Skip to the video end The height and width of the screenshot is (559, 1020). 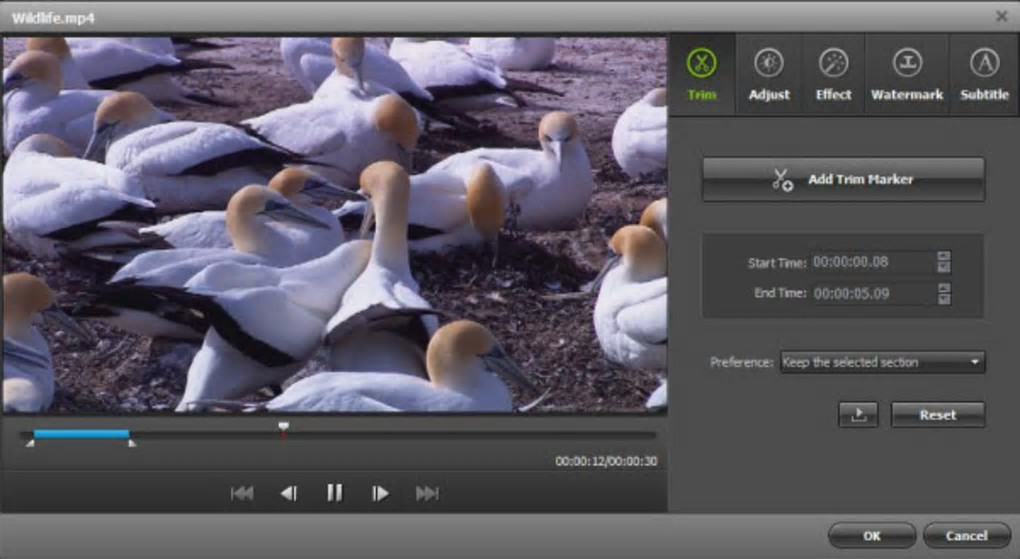[x=427, y=492]
